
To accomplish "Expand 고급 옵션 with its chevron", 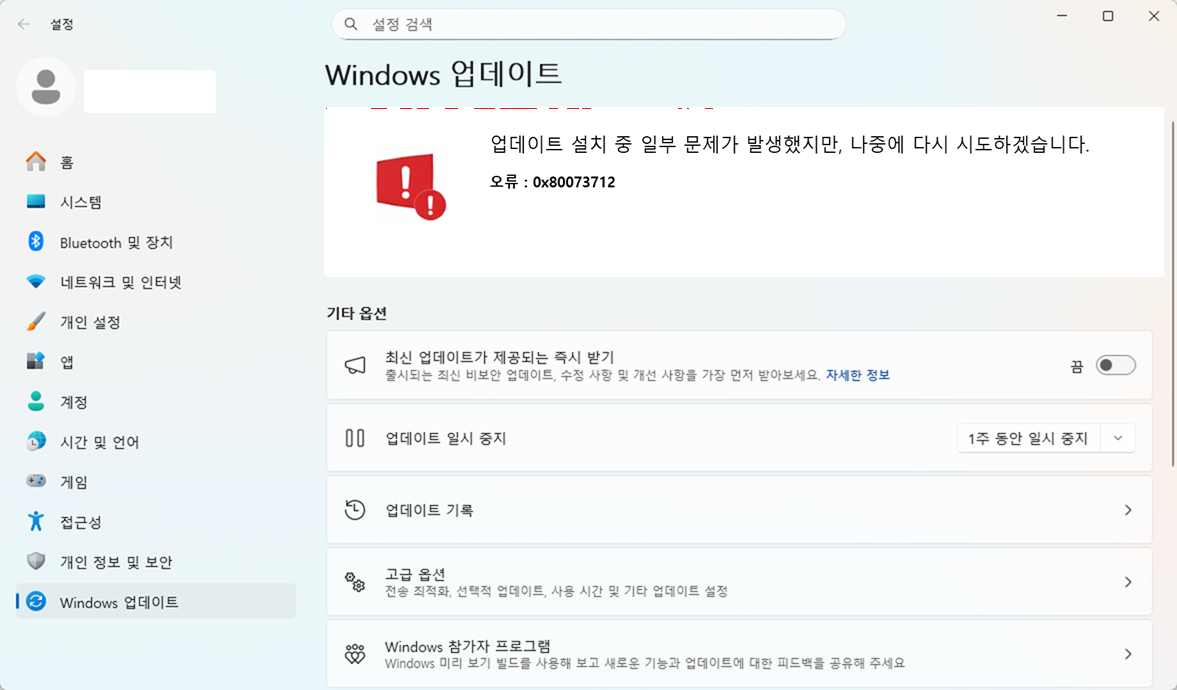I will pyautogui.click(x=1127, y=582).
